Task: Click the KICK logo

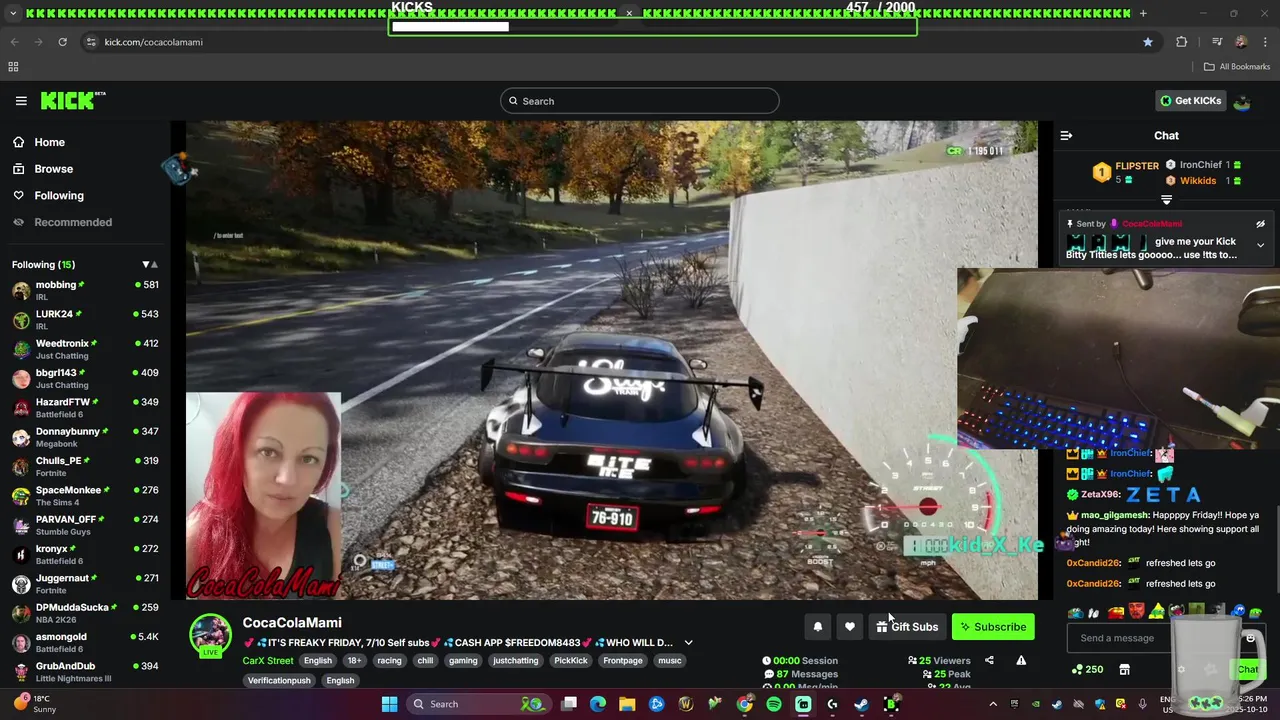Action: click(72, 101)
